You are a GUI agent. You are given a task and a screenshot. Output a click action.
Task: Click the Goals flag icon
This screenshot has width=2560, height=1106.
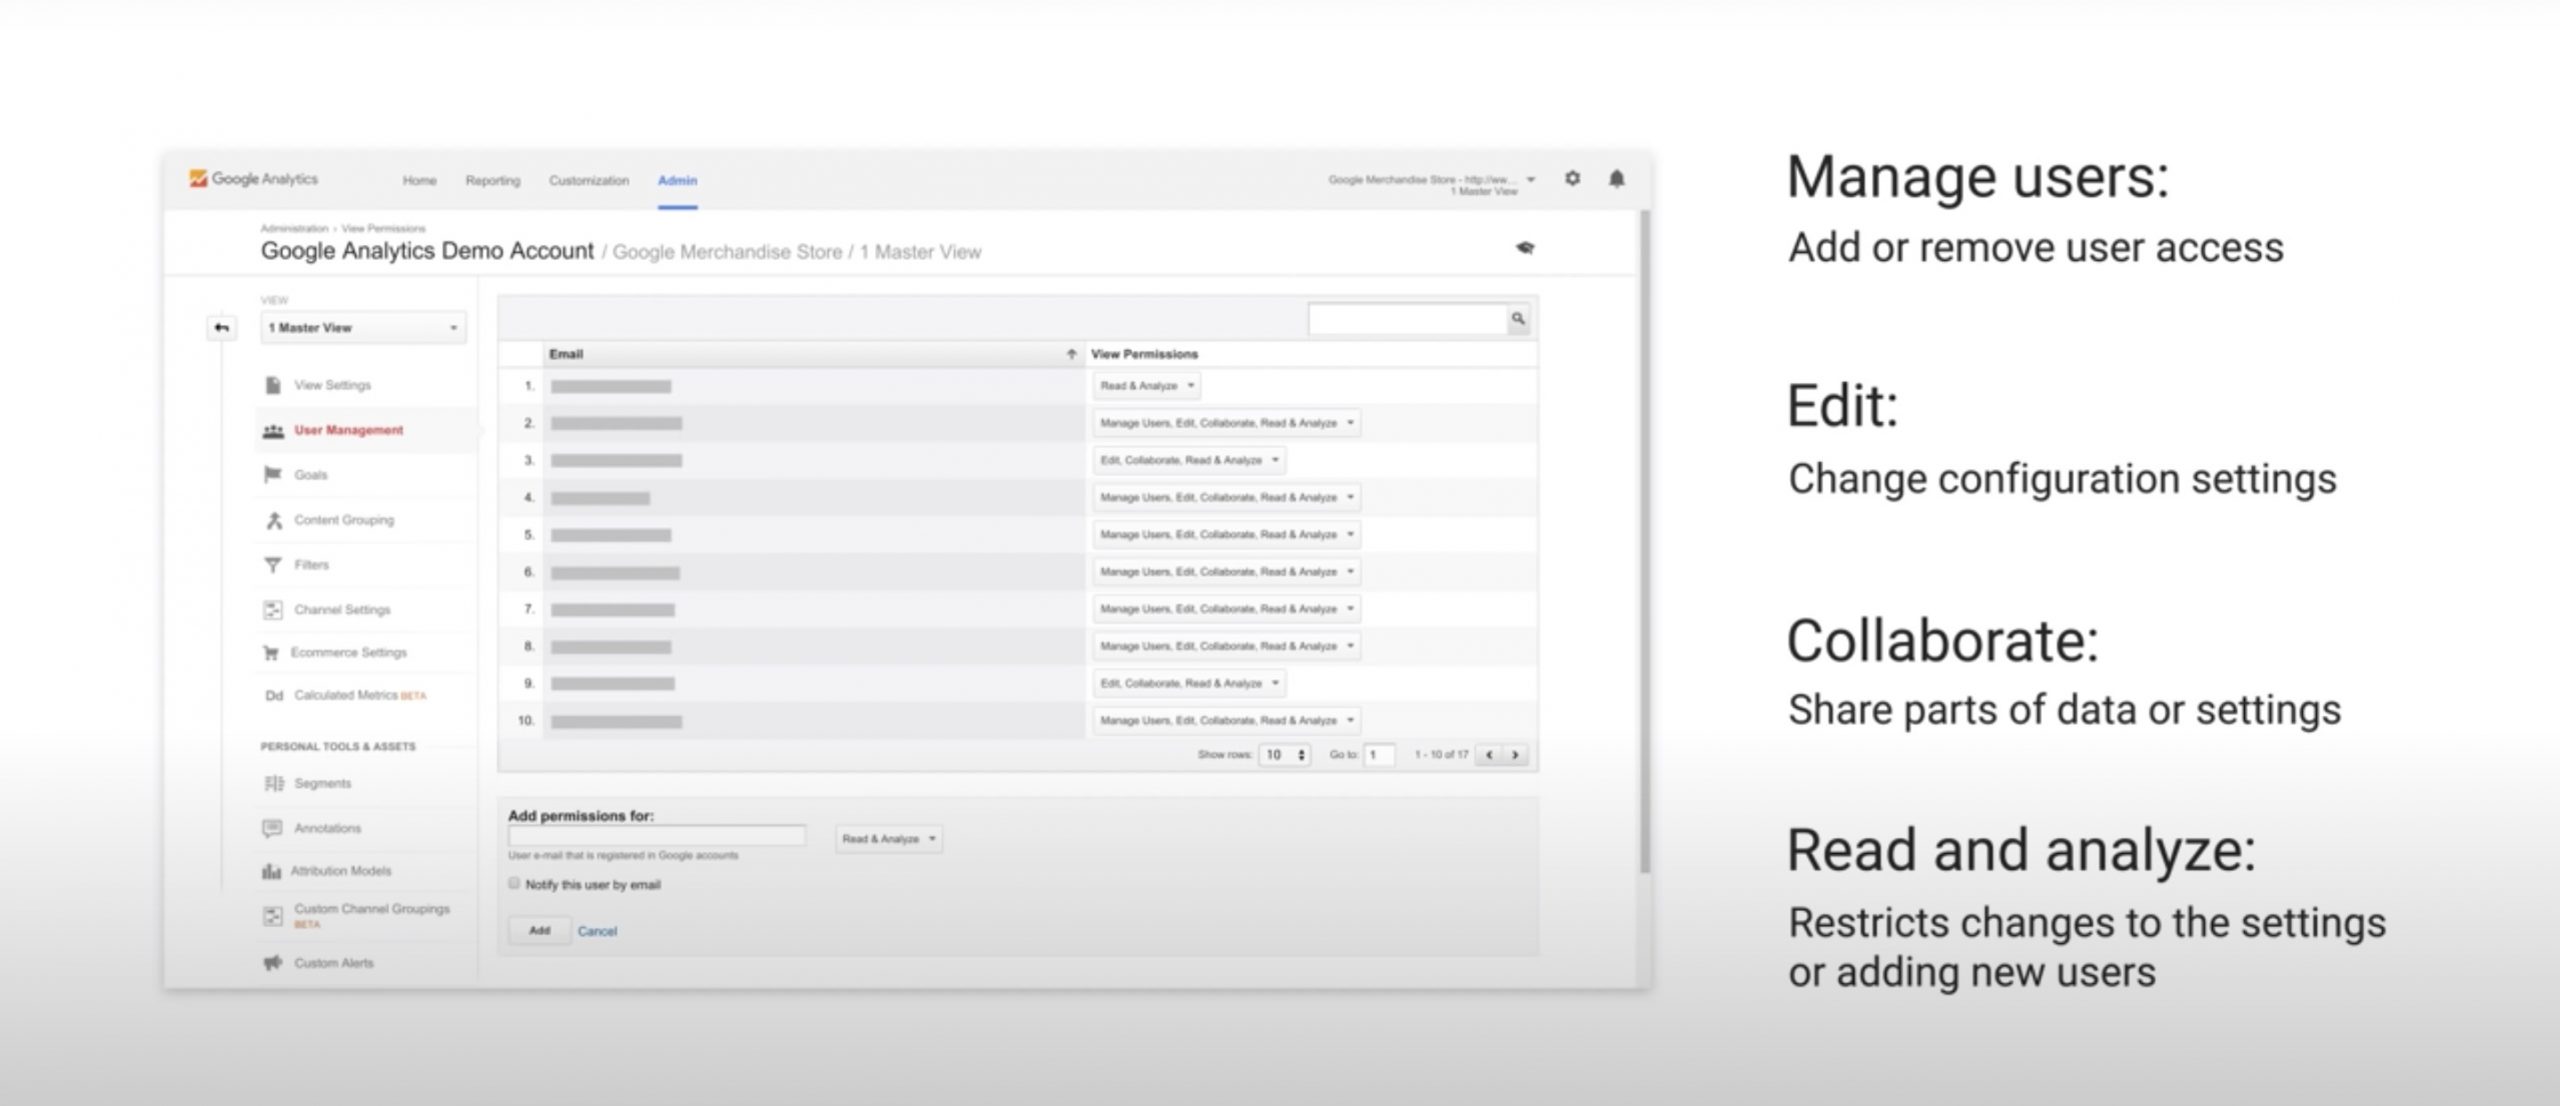click(x=272, y=474)
